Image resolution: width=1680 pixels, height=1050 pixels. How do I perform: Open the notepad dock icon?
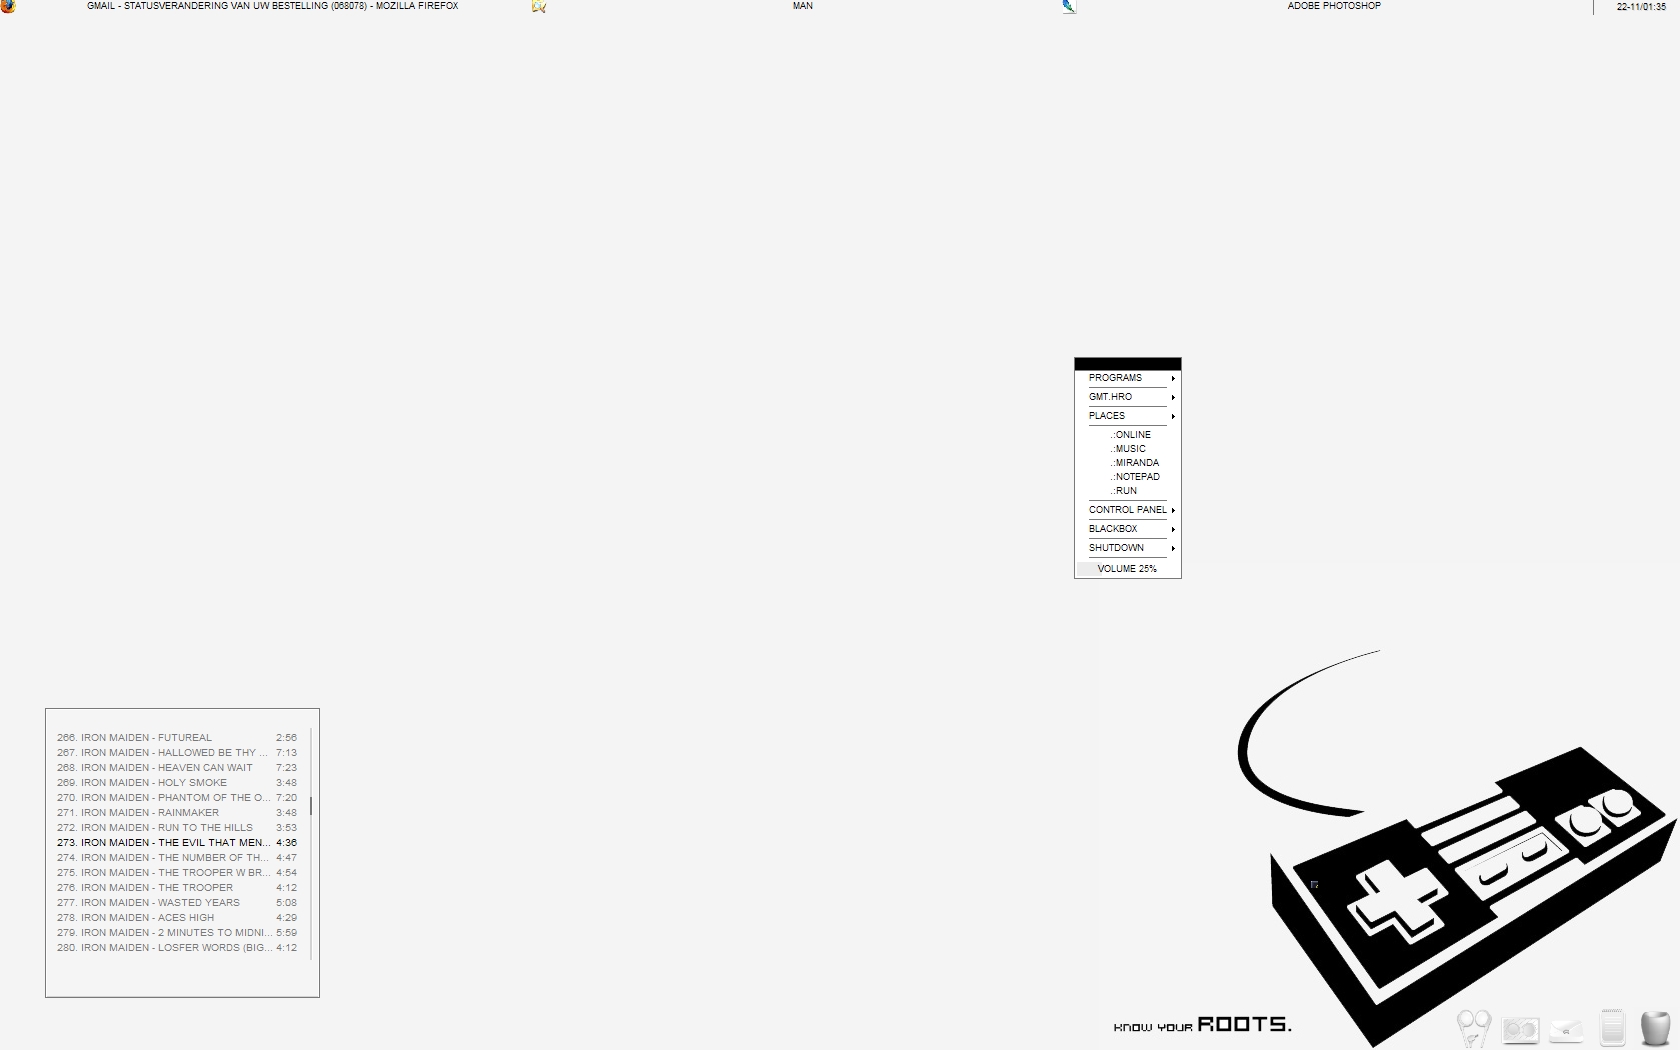[1612, 1027]
